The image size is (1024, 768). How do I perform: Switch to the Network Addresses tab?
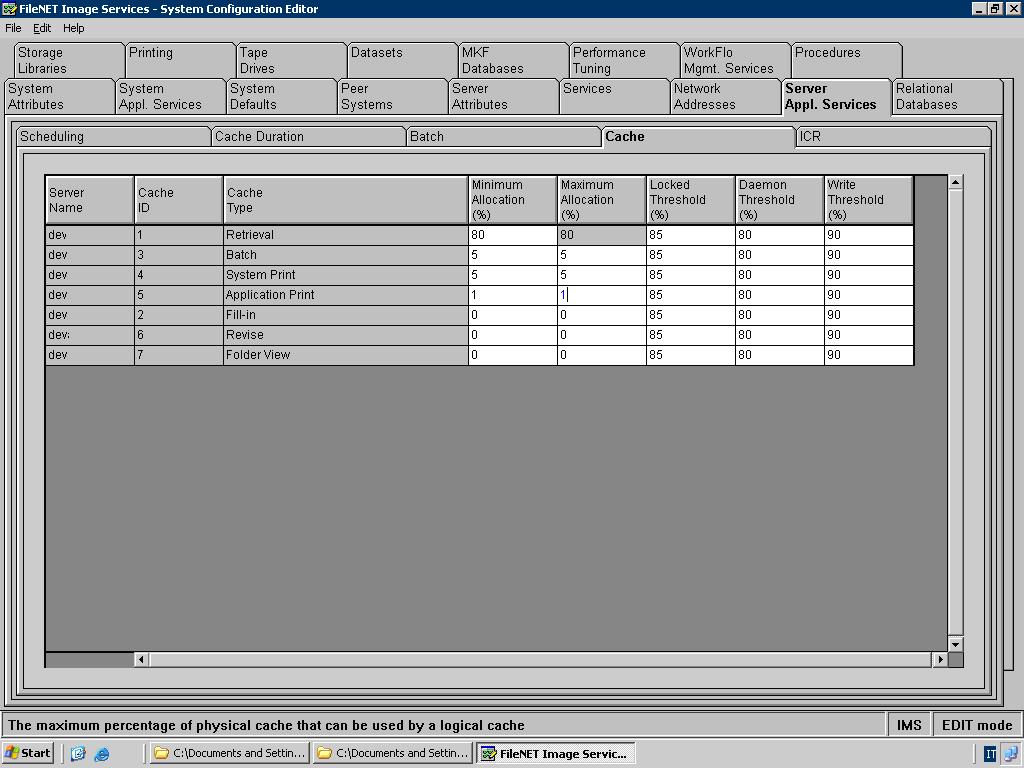click(x=726, y=97)
